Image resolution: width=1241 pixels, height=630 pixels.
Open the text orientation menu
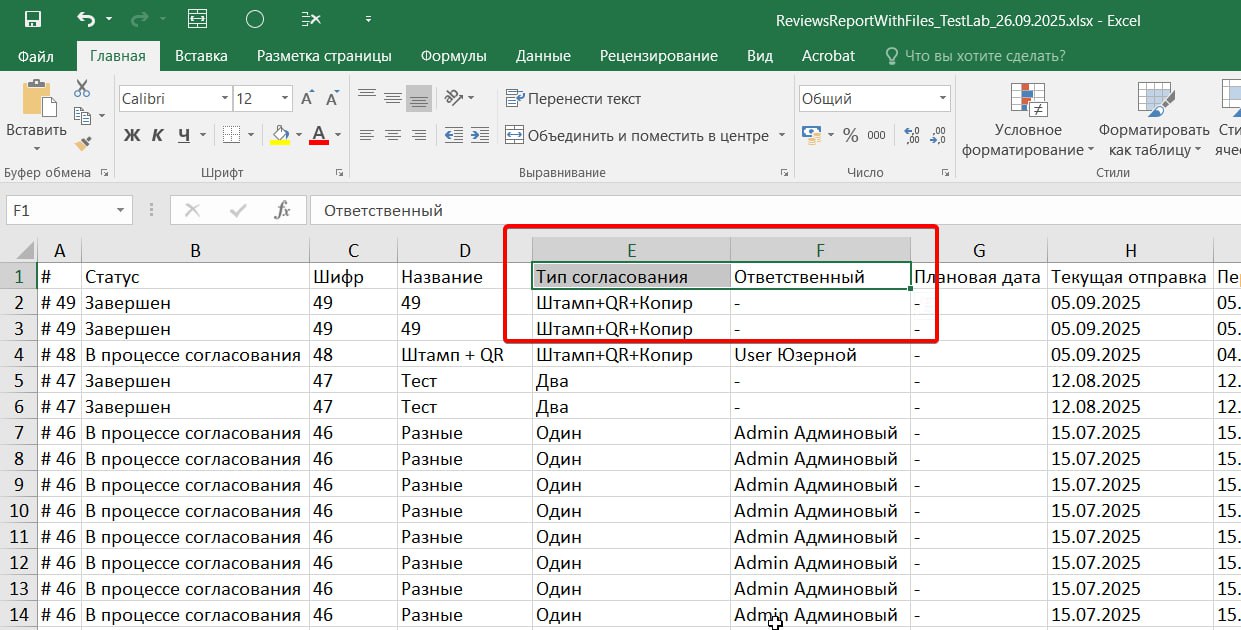pyautogui.click(x=459, y=98)
